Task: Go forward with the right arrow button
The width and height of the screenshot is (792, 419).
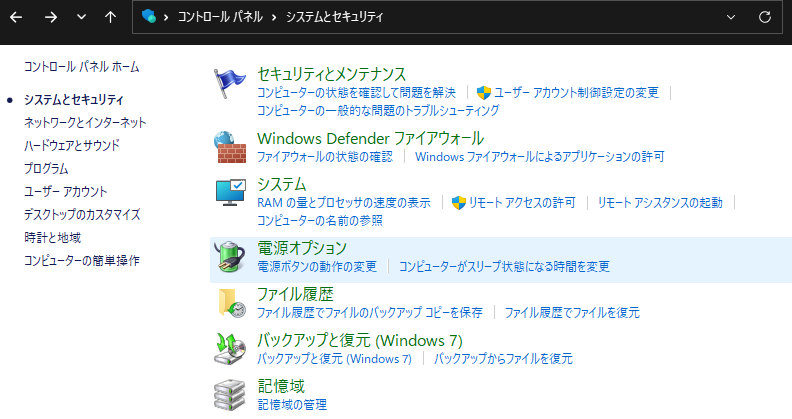Action: (51, 17)
